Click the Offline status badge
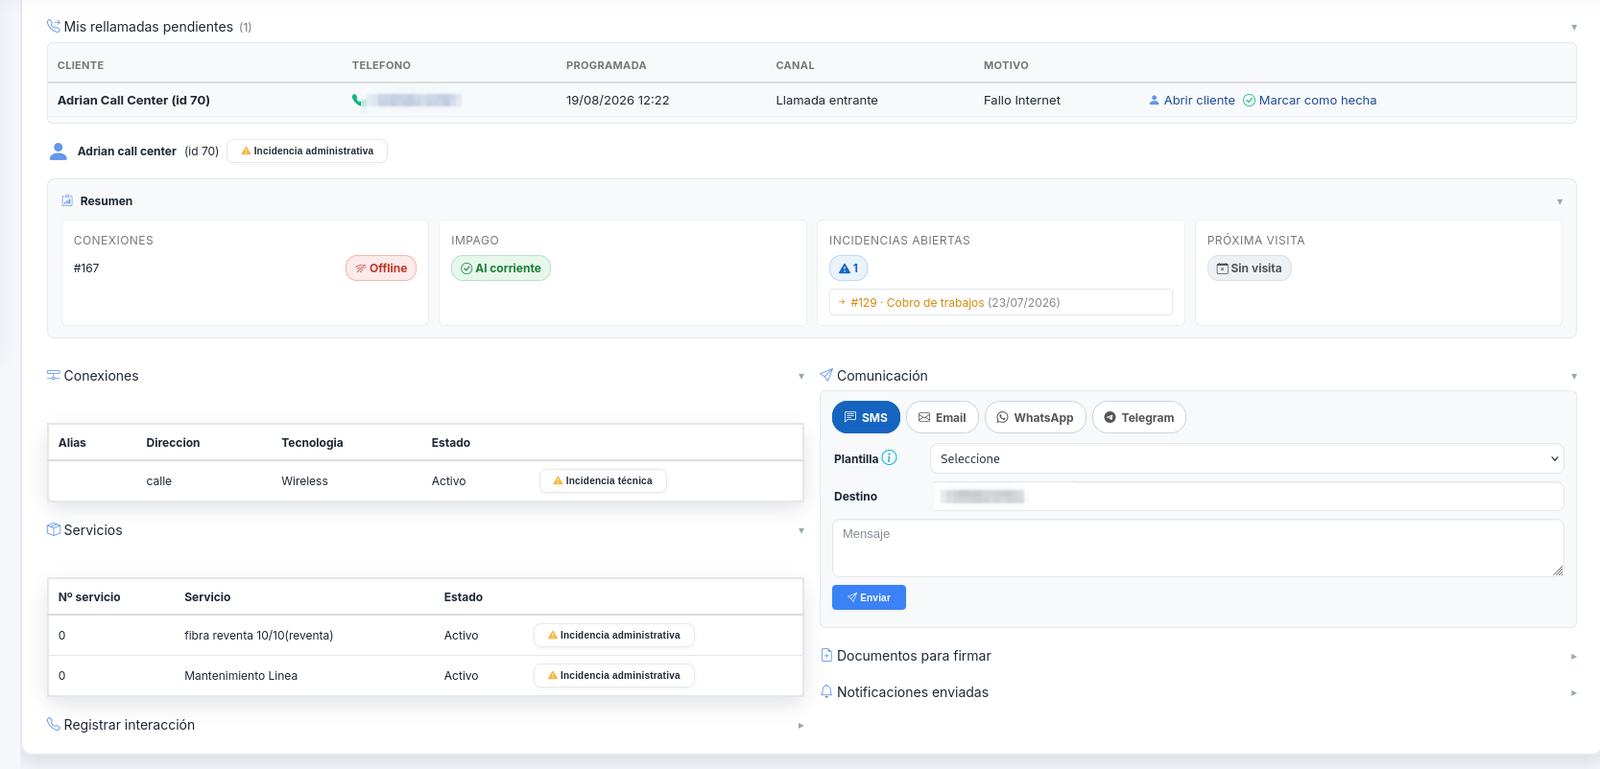 381,268
